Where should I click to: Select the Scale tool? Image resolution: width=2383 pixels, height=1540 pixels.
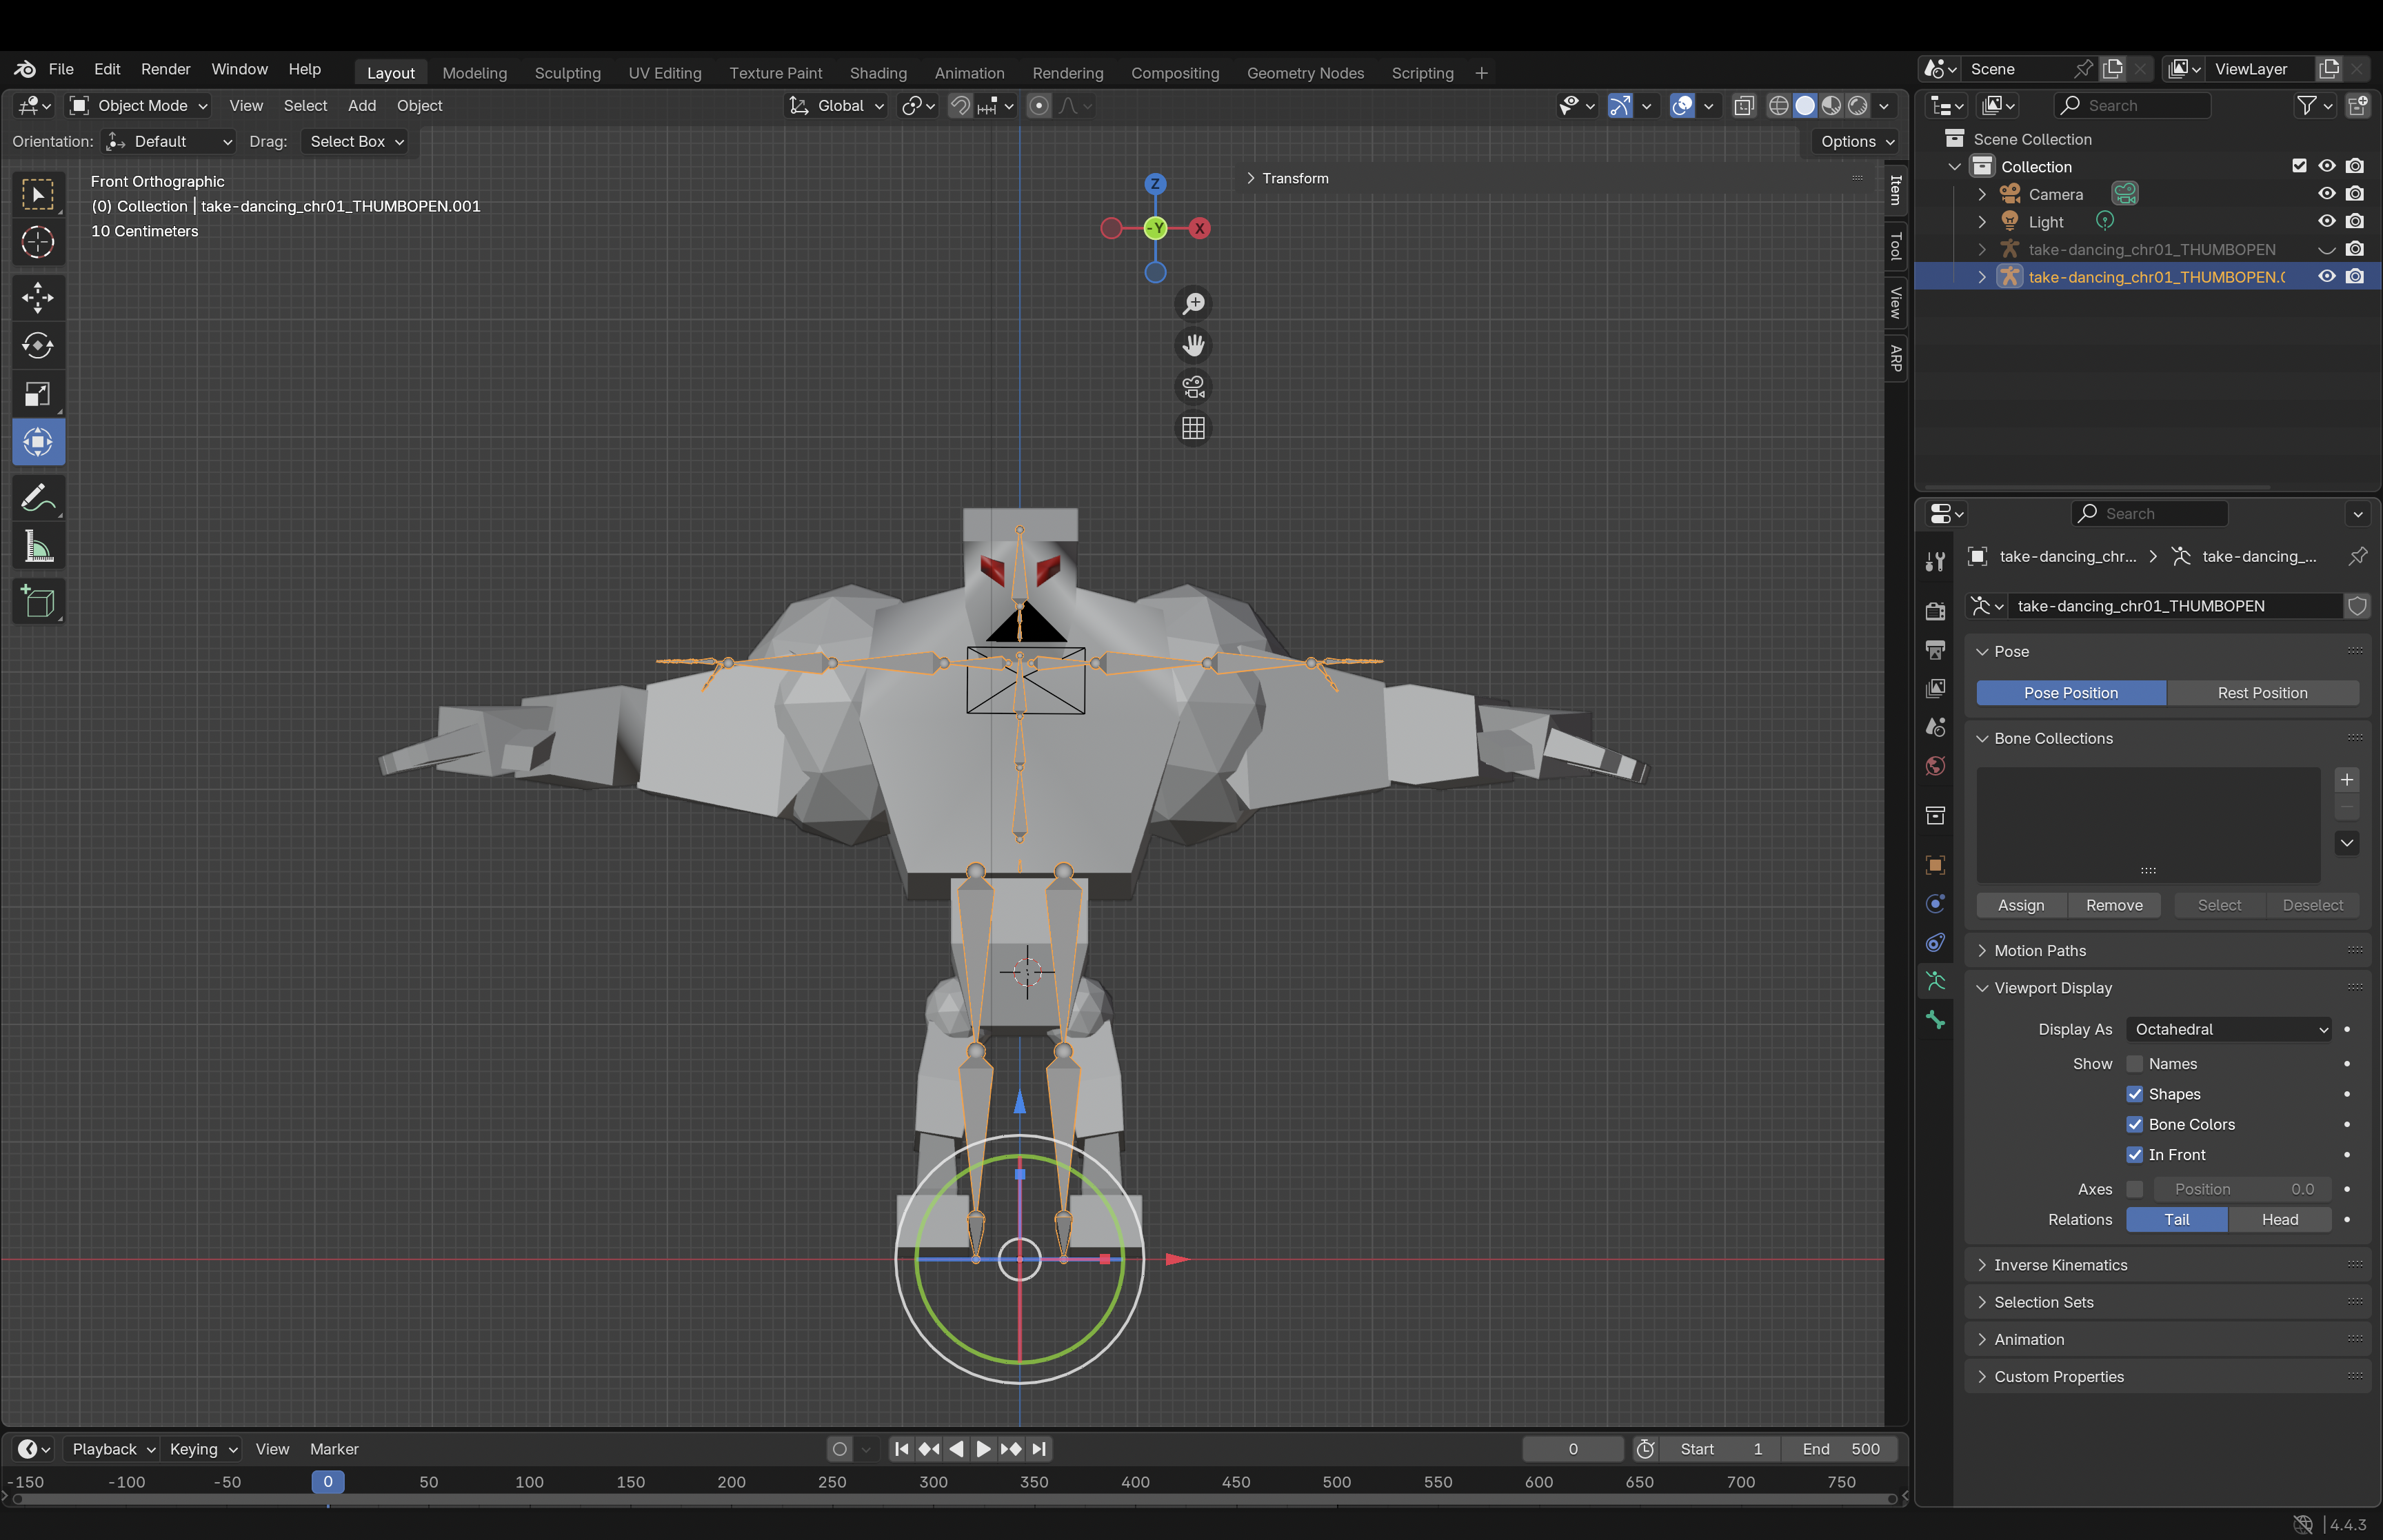(x=38, y=394)
